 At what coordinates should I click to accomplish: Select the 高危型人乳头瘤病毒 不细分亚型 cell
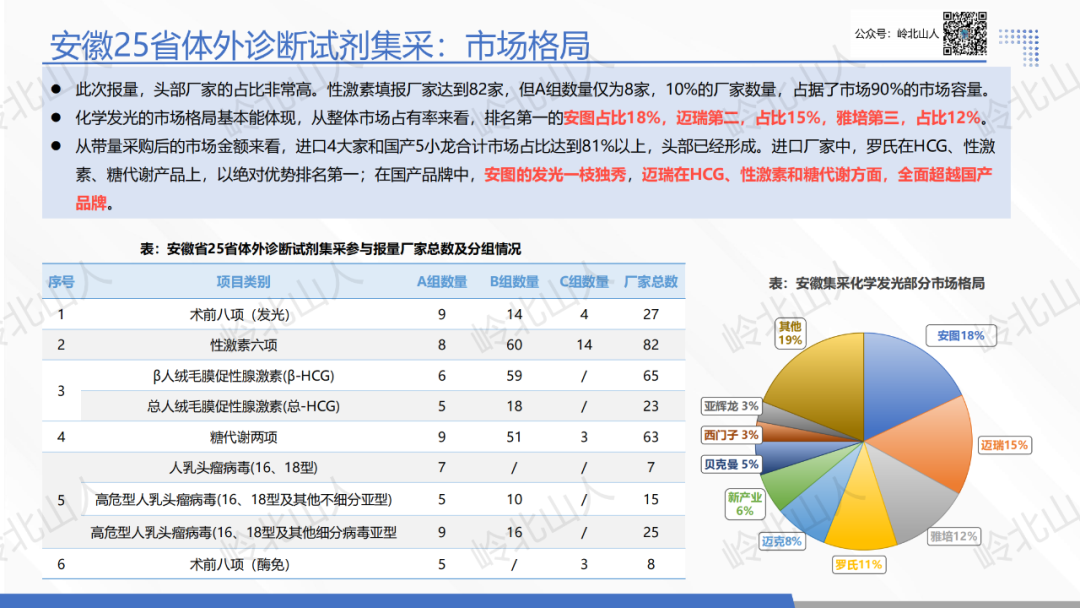pyautogui.click(x=243, y=499)
